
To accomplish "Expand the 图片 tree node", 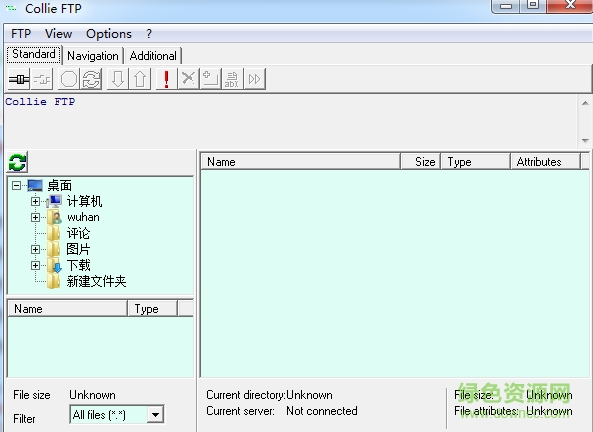I will [x=36, y=249].
